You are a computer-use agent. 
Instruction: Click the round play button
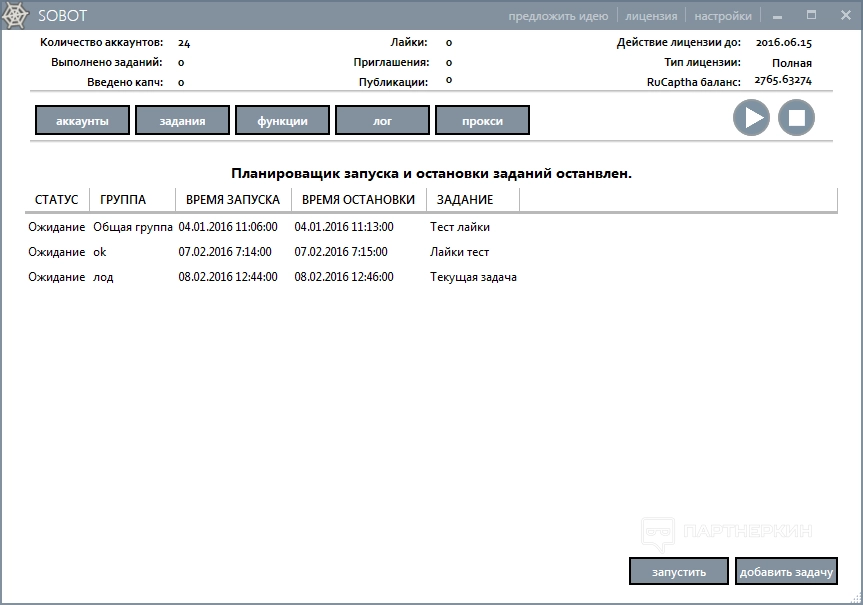coord(751,118)
